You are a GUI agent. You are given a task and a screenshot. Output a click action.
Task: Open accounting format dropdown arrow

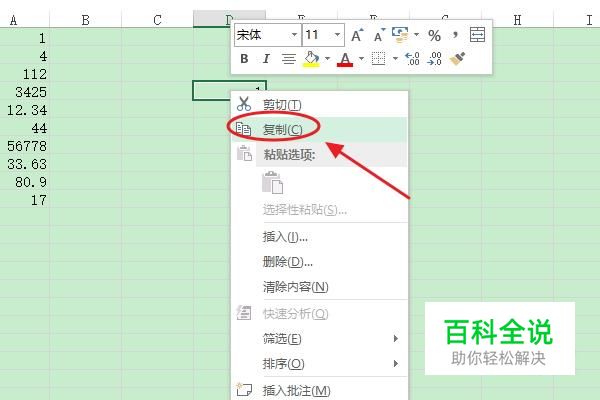coord(416,35)
